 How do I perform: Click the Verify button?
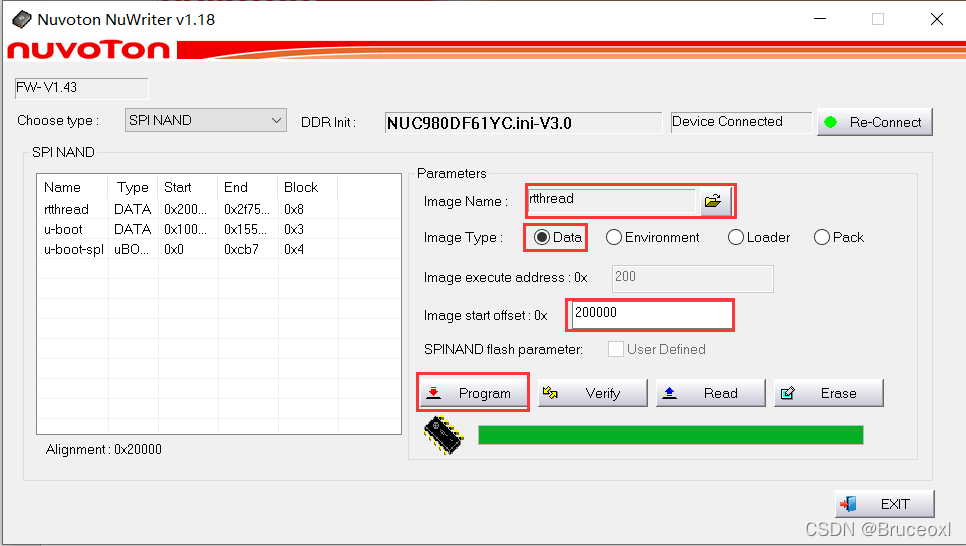point(593,393)
